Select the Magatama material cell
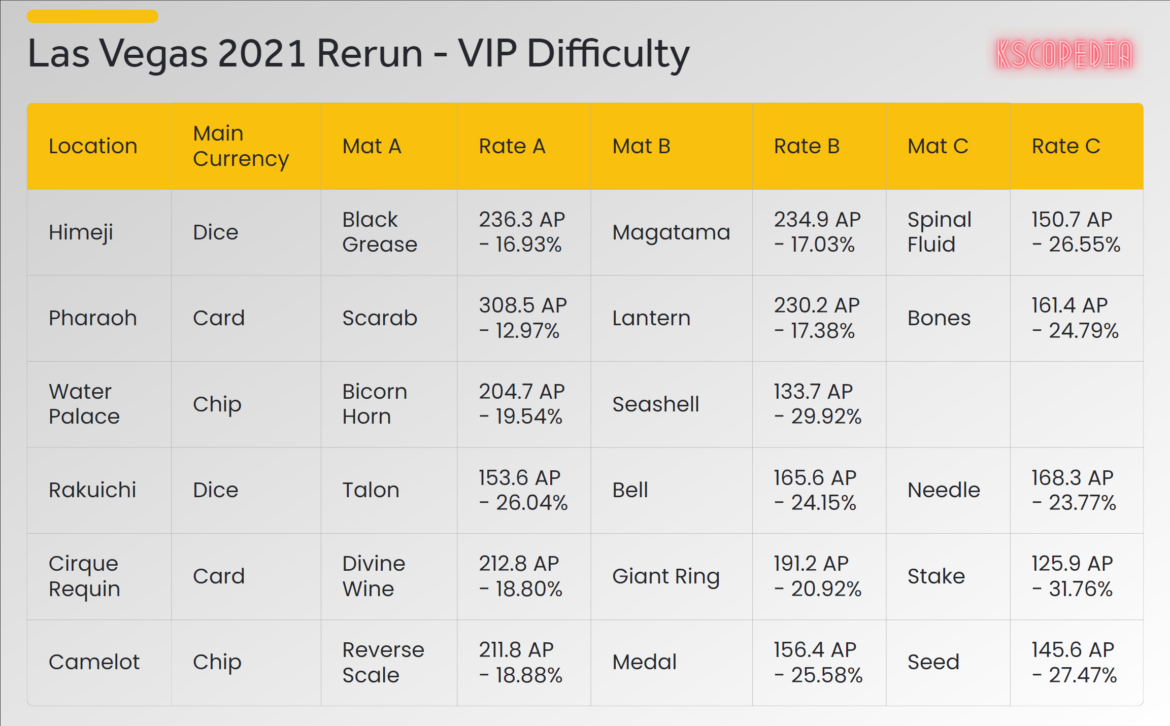 point(671,232)
